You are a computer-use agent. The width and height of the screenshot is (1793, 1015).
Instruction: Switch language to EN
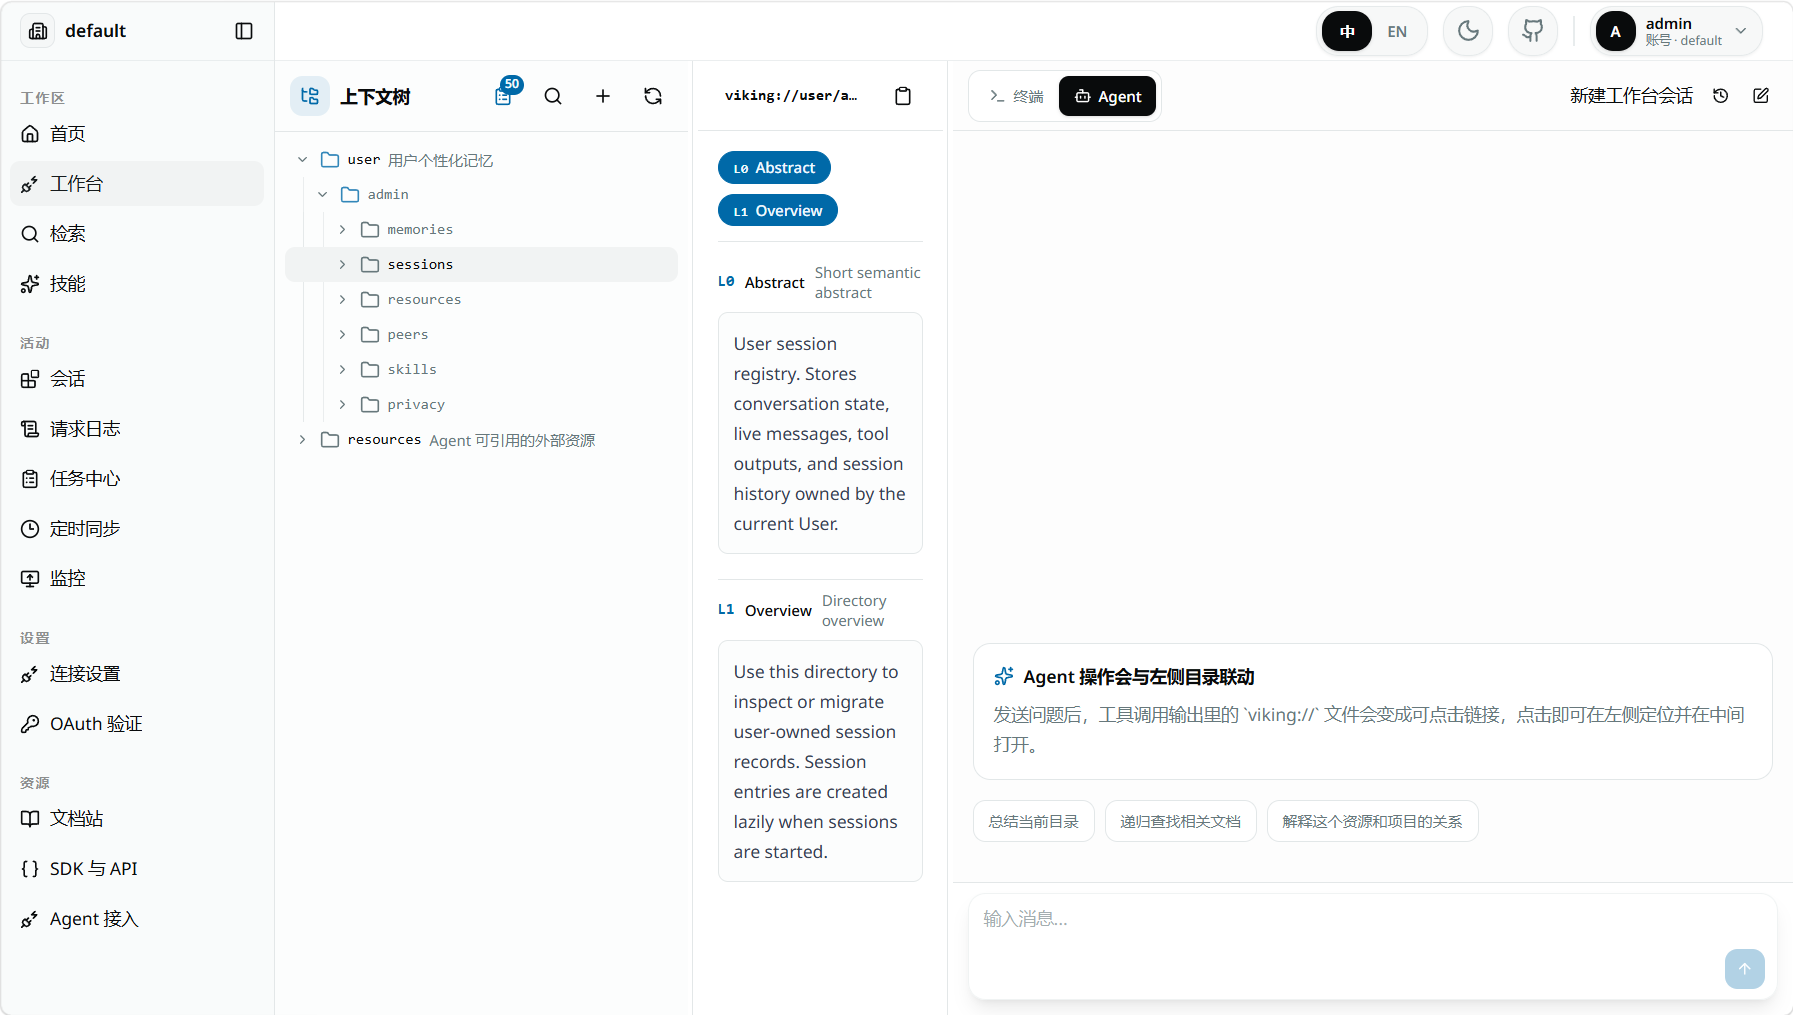[1397, 31]
